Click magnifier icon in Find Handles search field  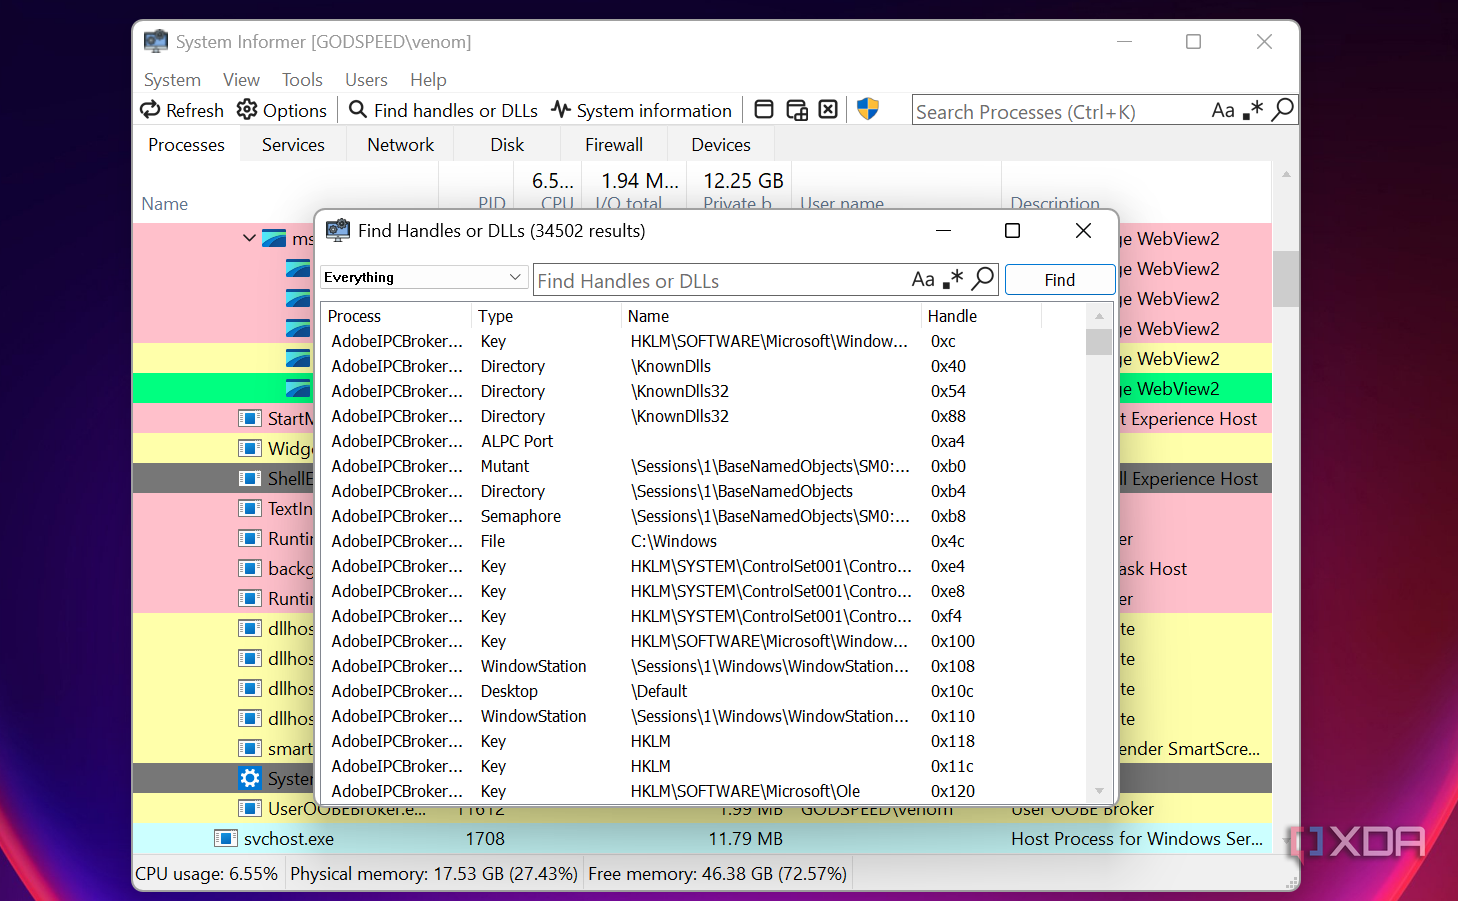point(983,279)
